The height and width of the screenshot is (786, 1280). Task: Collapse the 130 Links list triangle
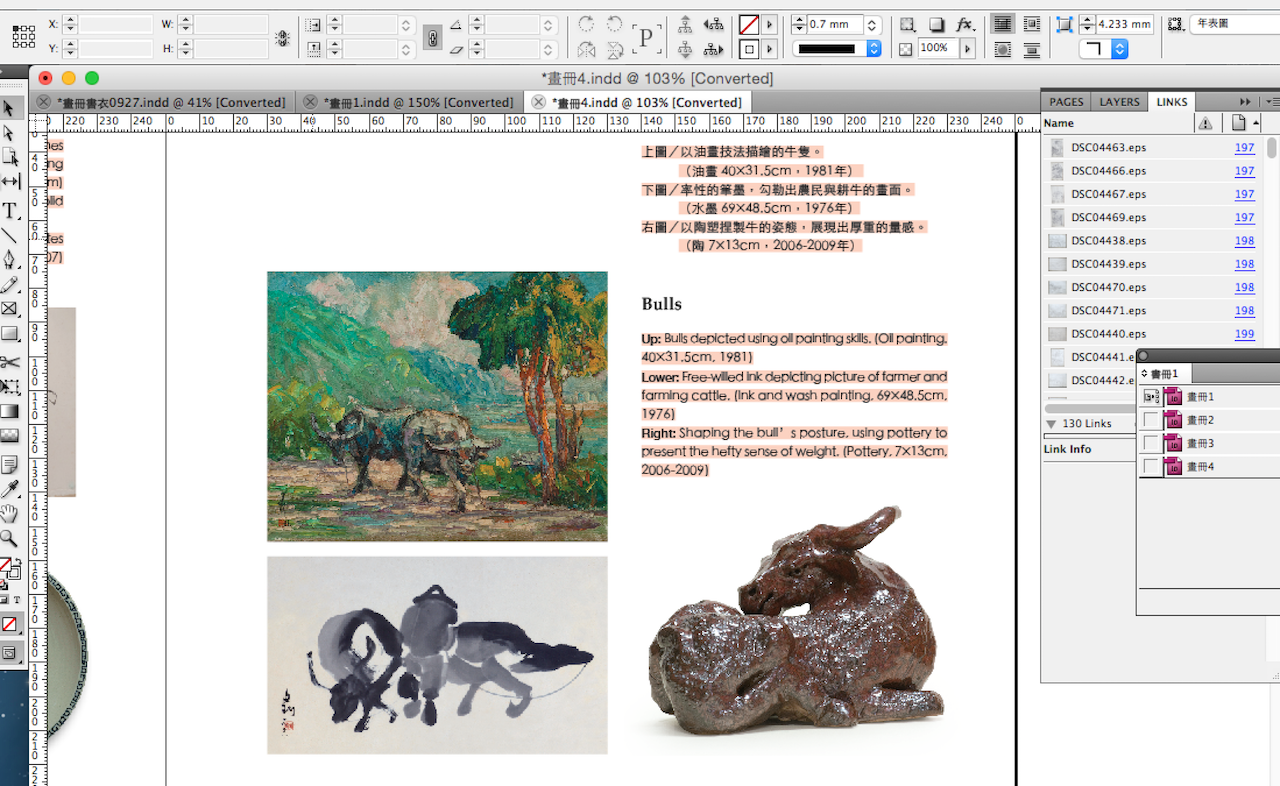click(x=1051, y=424)
